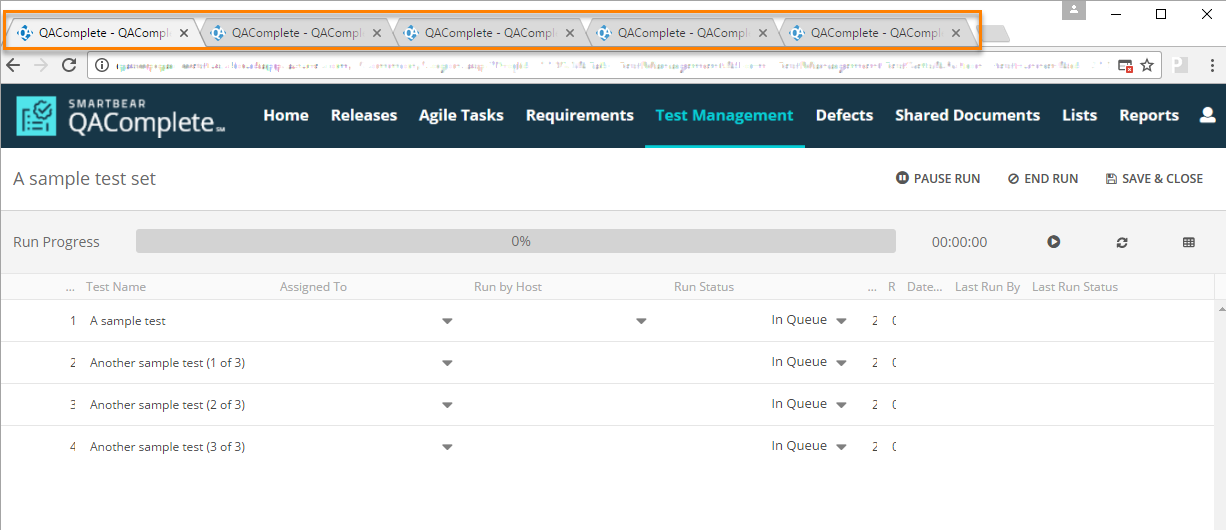The width and height of the screenshot is (1226, 530).
Task: Close the fourth QAComplete browser tab
Action: pyautogui.click(x=763, y=33)
